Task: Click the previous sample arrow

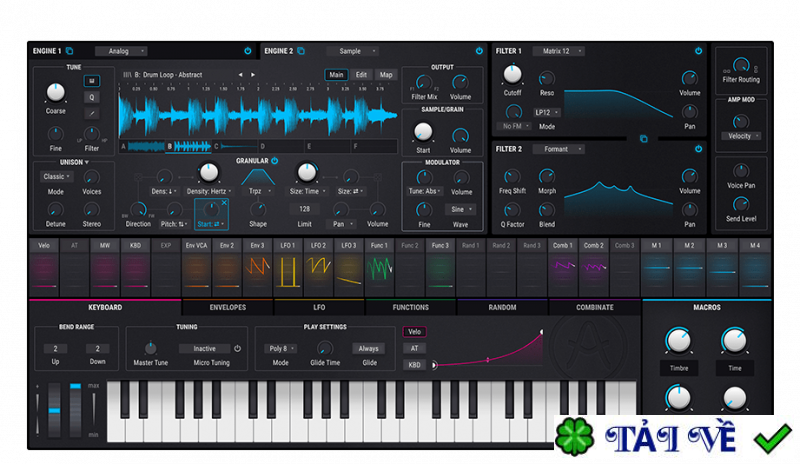Action: click(x=240, y=75)
